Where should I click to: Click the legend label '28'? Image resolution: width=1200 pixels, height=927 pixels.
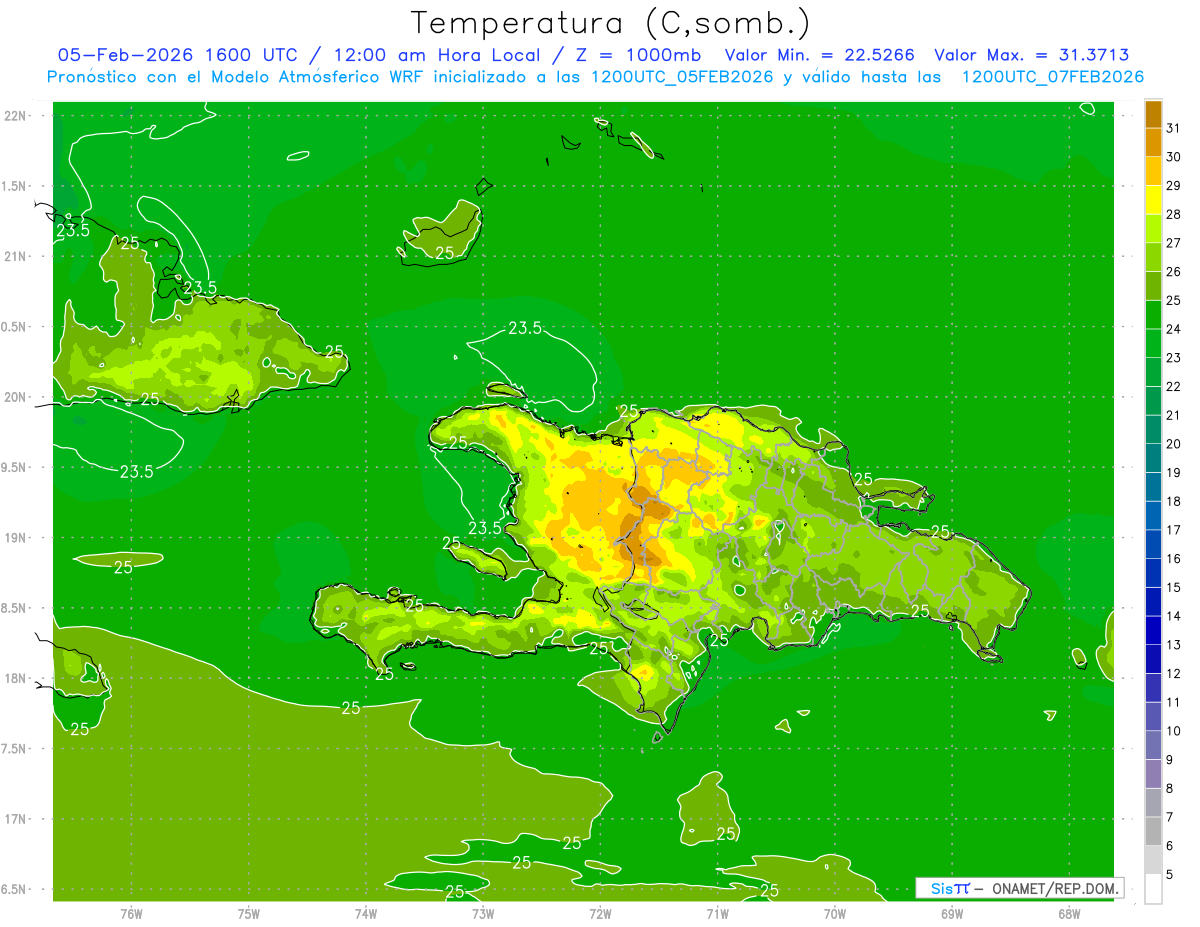[x=1174, y=214]
